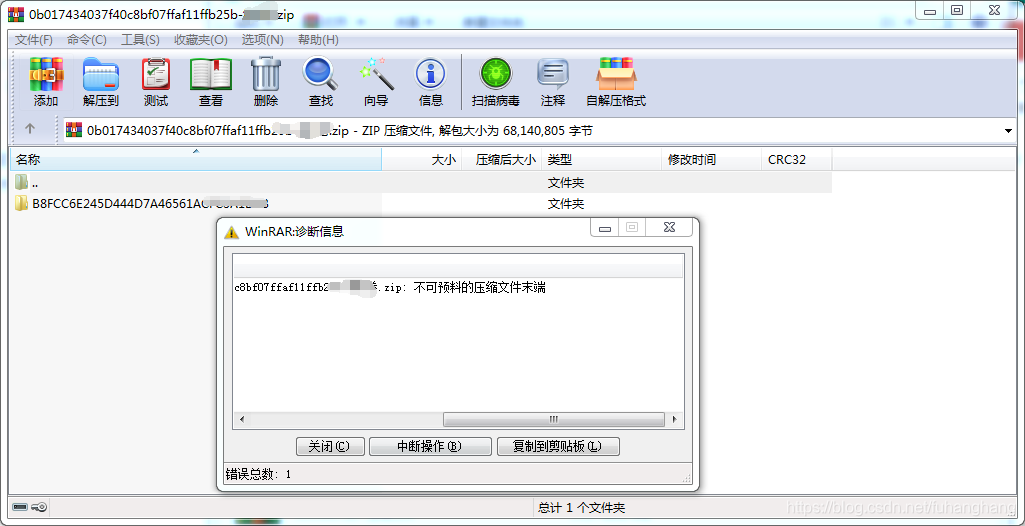Open the 查找 (Find) magnifier tool
Screen dimensions: 1025x526
click(x=321, y=82)
